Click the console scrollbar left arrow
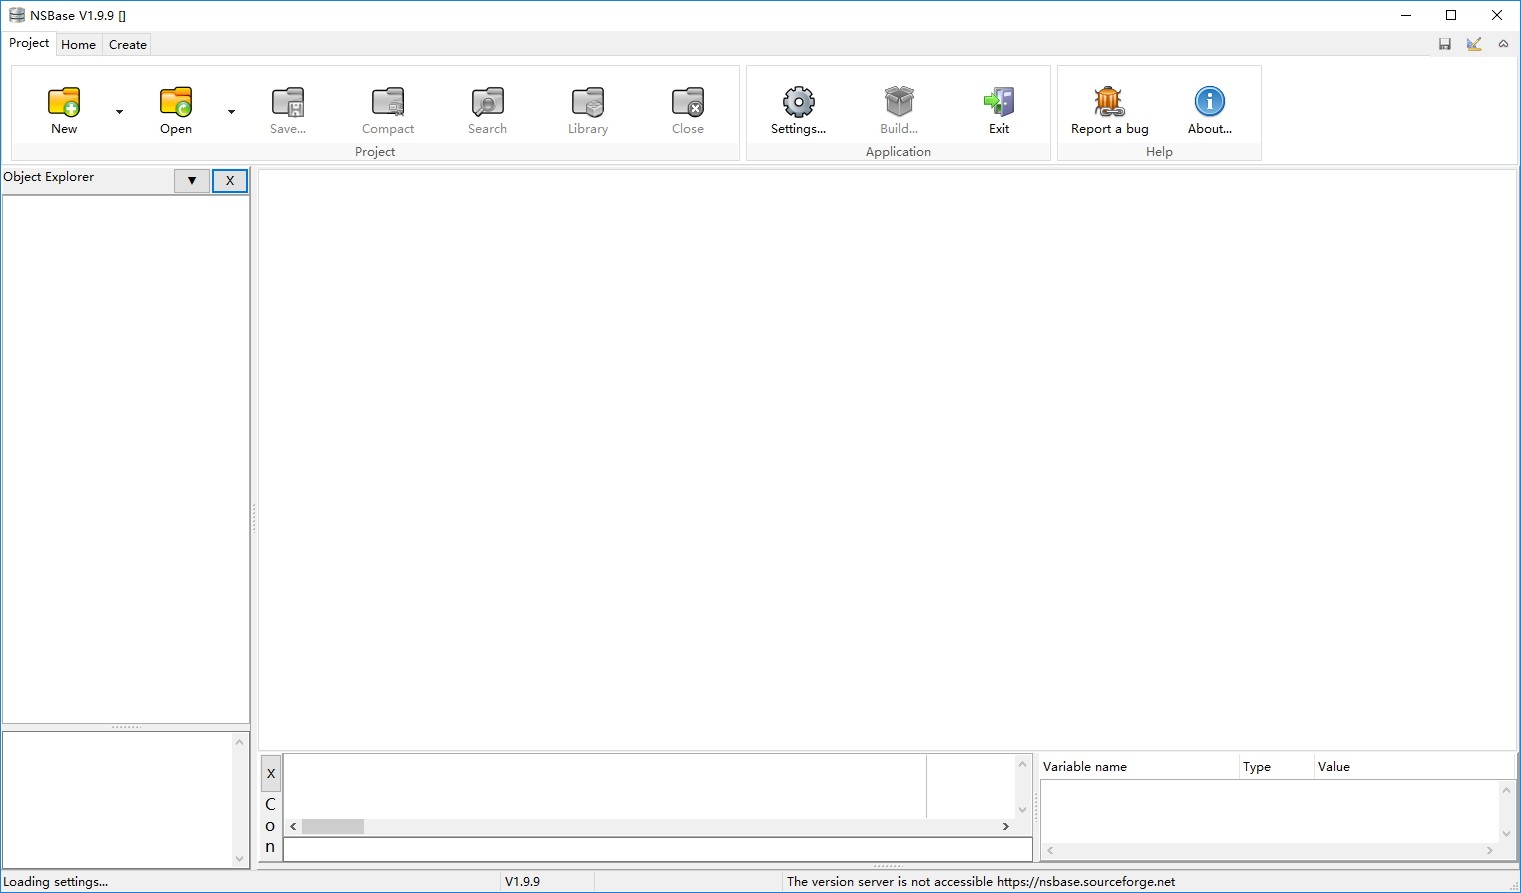The width and height of the screenshot is (1521, 893). (293, 827)
